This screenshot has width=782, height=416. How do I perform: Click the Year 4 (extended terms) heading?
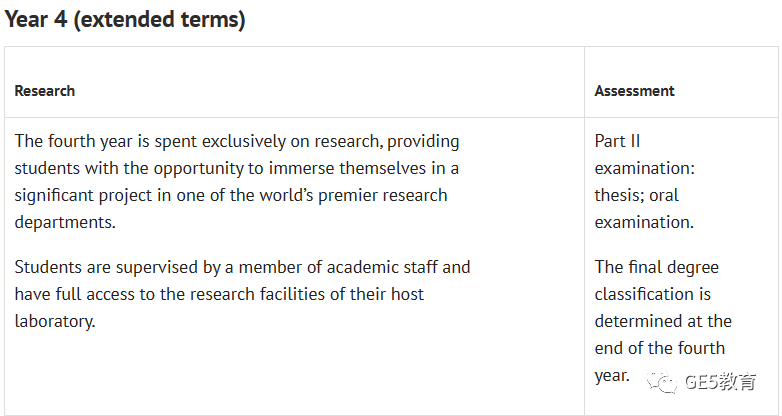pyautogui.click(x=125, y=19)
